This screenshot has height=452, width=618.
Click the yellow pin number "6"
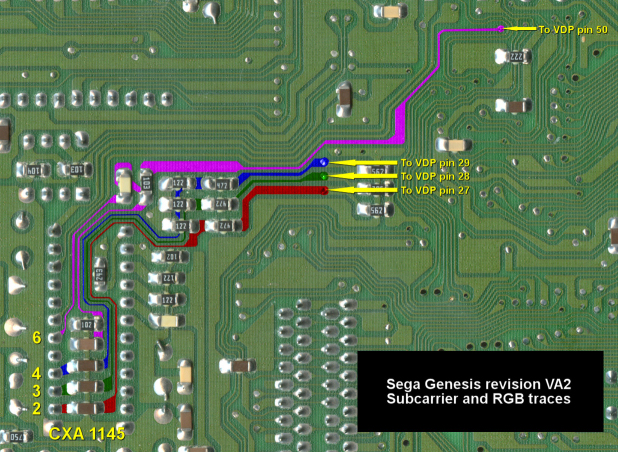click(x=37, y=338)
